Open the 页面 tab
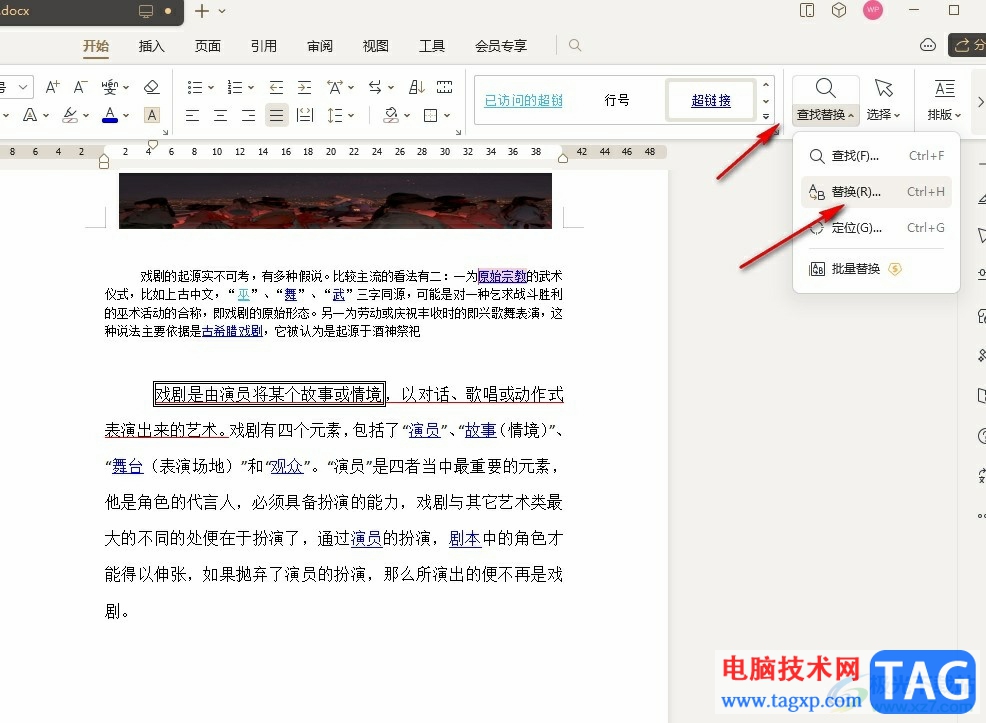The image size is (986, 723). pos(208,46)
